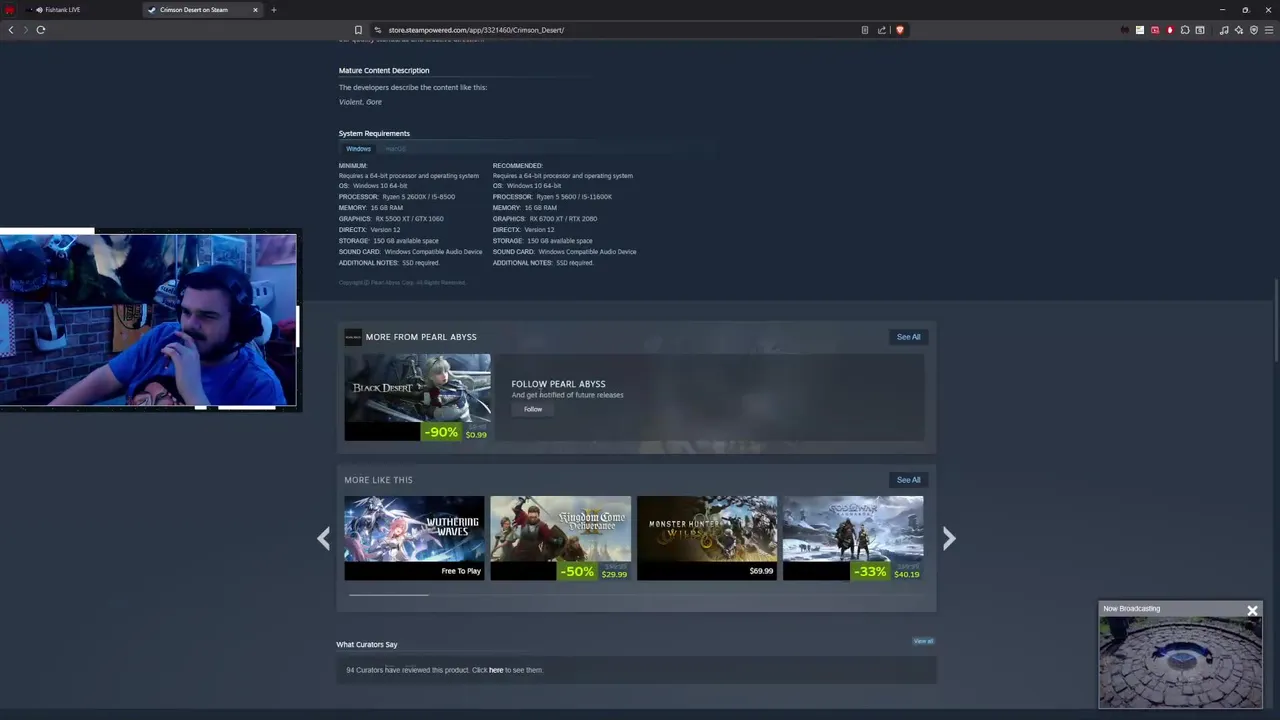Open reader mode icon in address bar

865,30
